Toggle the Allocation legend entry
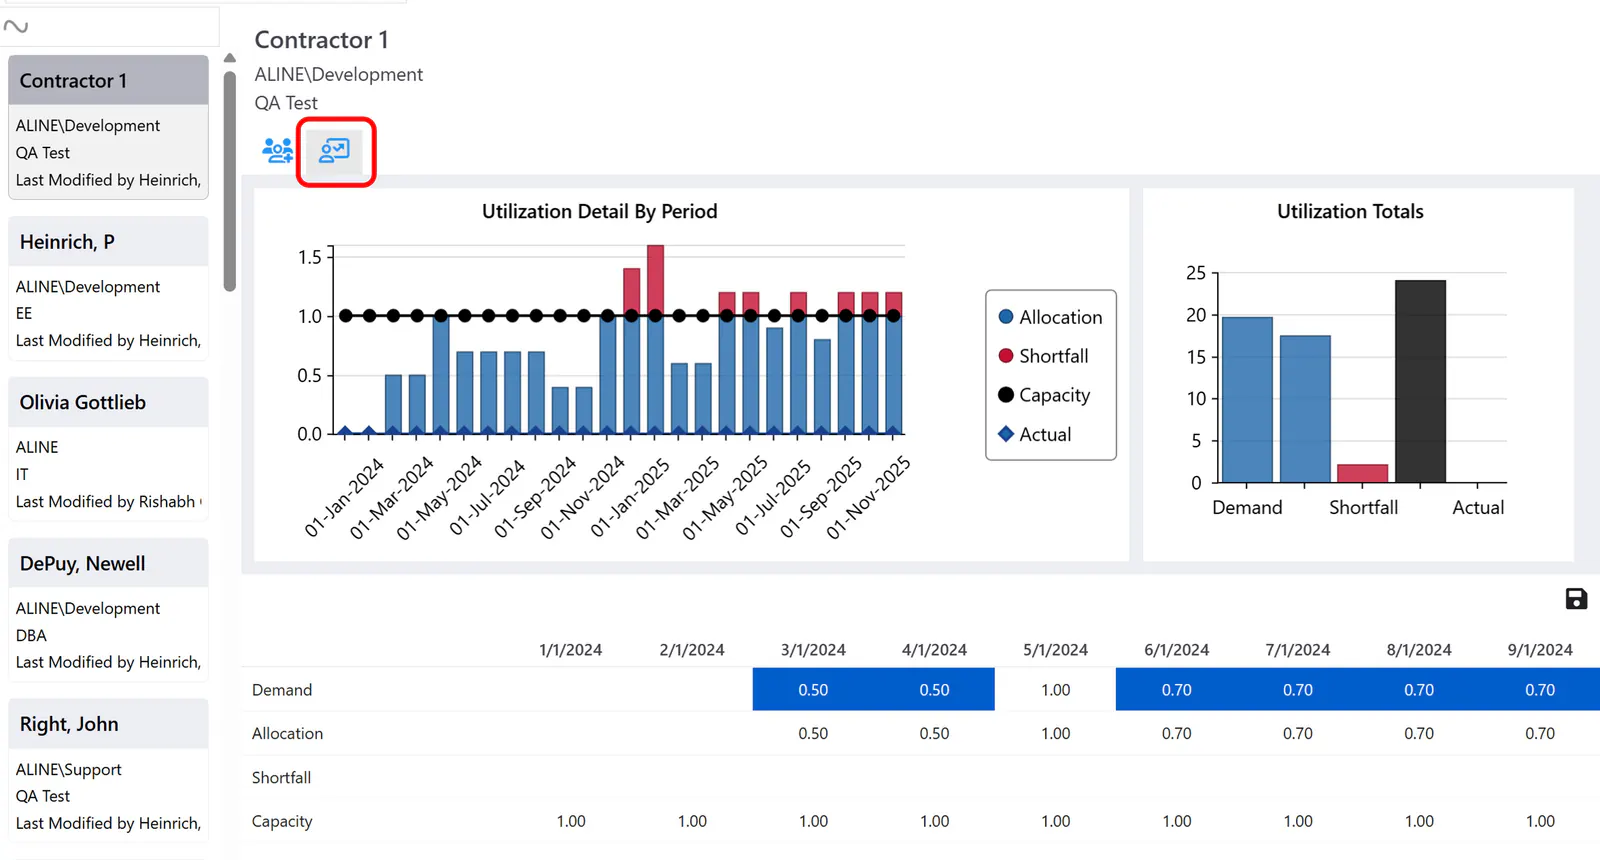Image resolution: width=1600 pixels, height=860 pixels. pos(1050,317)
